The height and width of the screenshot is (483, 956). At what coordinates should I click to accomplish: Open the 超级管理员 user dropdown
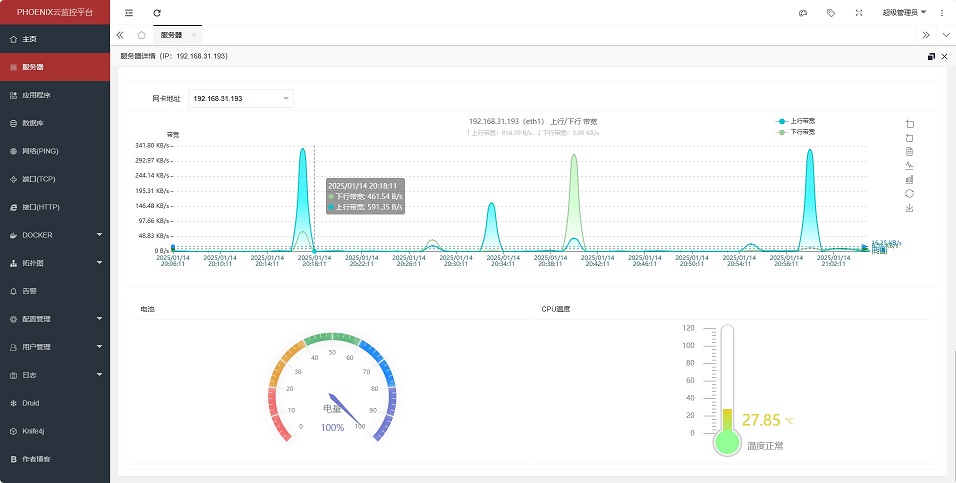tap(904, 13)
